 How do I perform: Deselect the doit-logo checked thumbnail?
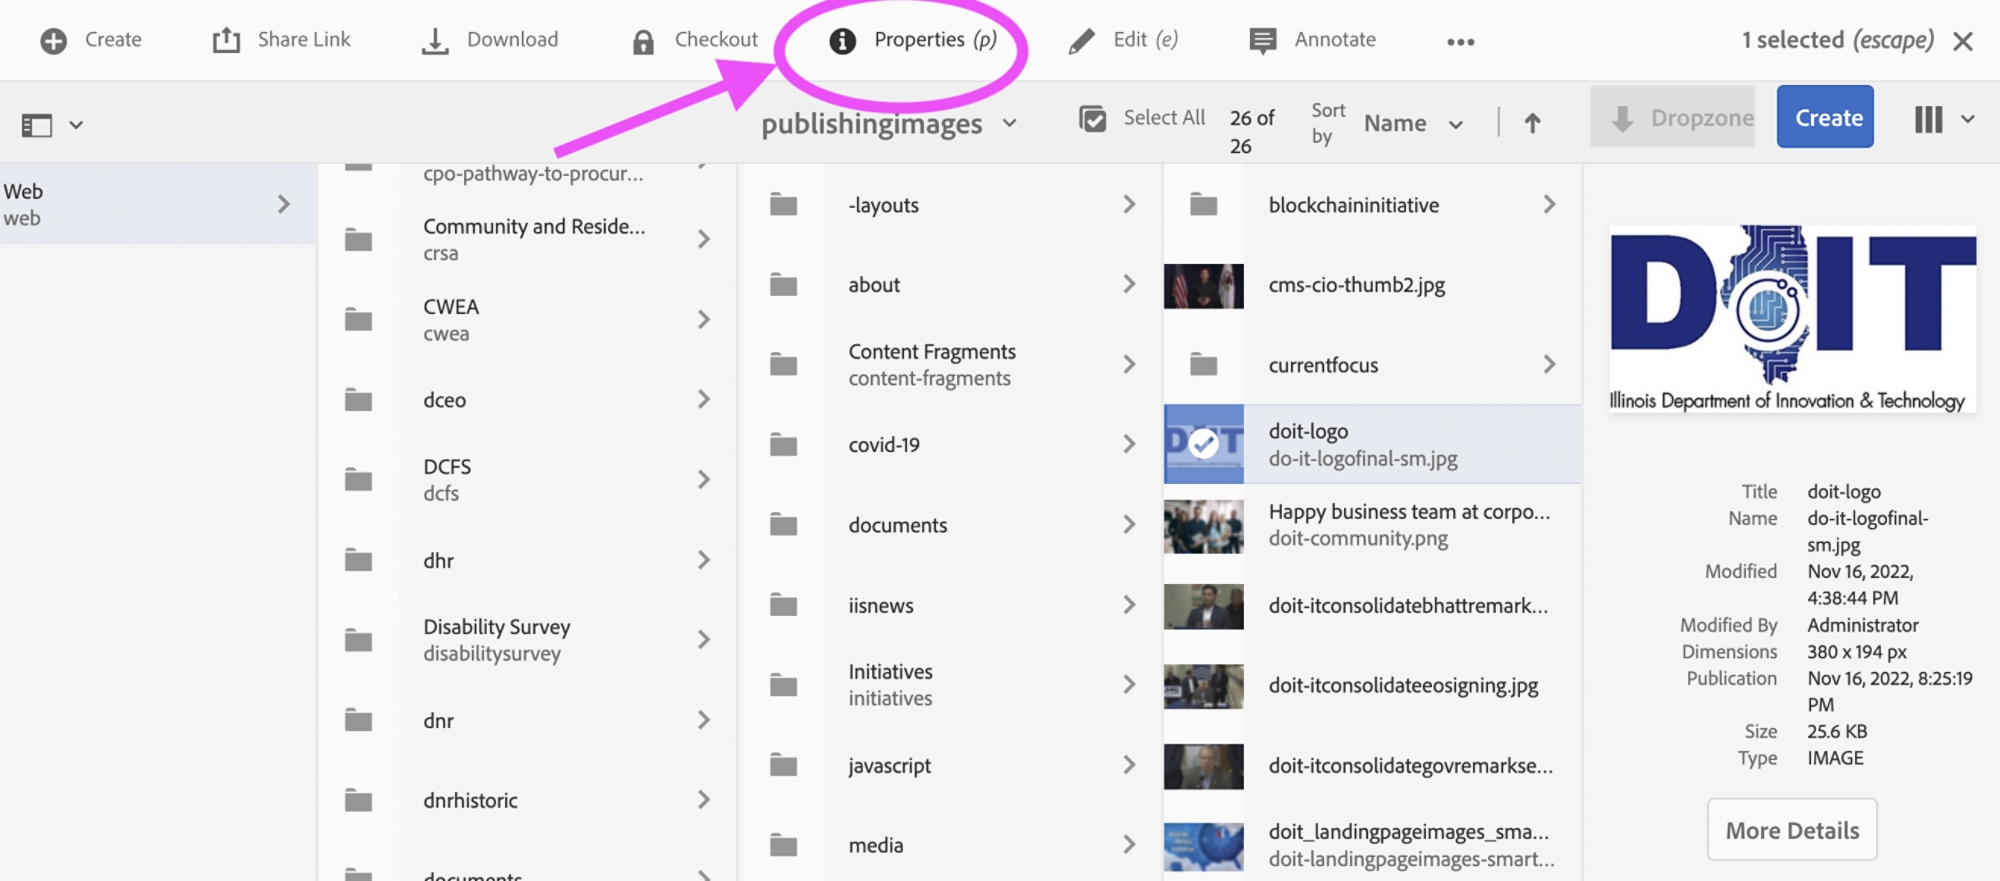point(1204,444)
